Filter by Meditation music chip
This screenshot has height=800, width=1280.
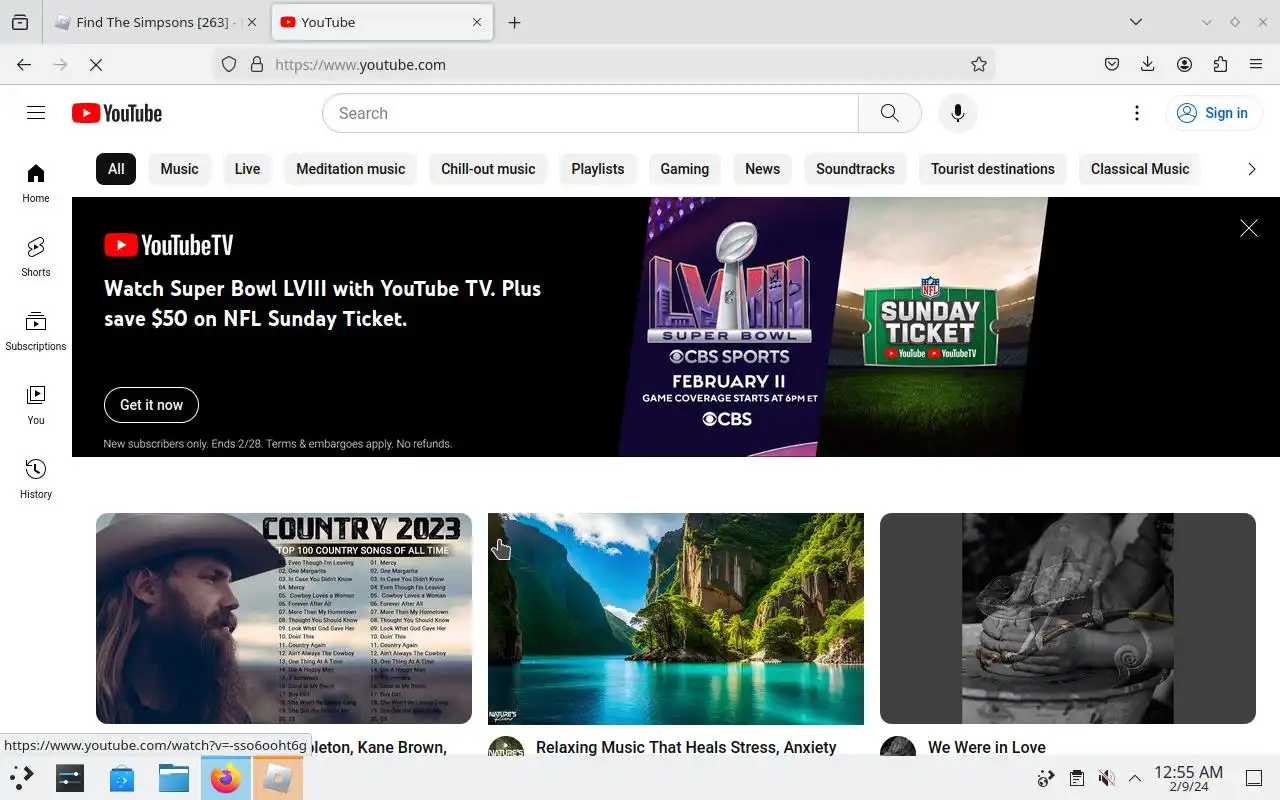(350, 169)
